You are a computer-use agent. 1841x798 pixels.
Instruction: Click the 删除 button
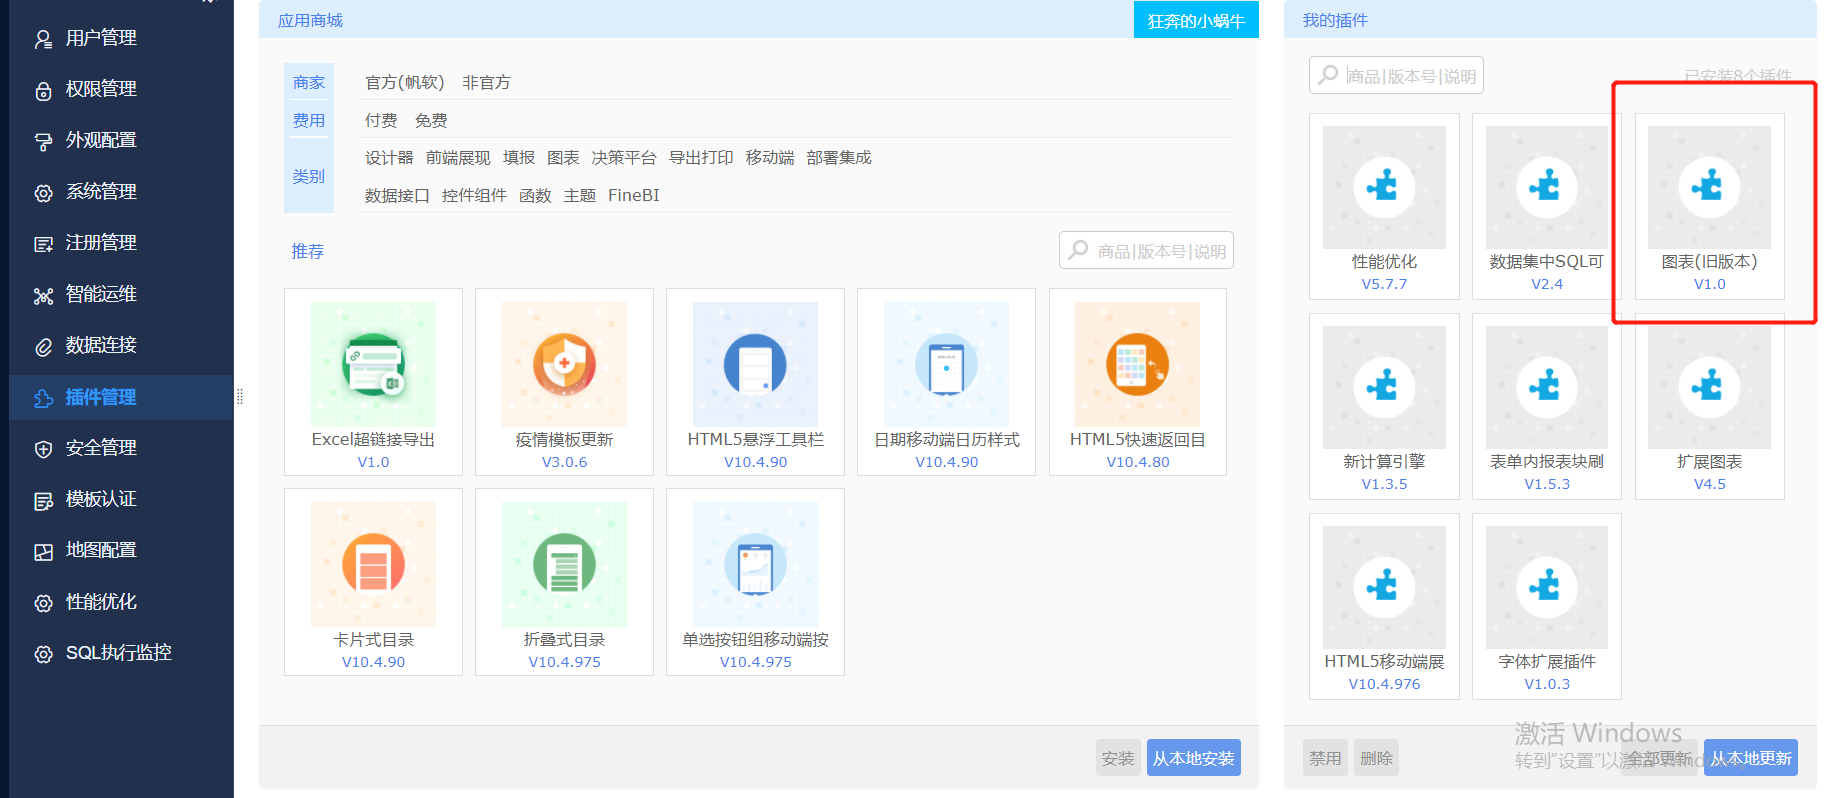pyautogui.click(x=1376, y=758)
